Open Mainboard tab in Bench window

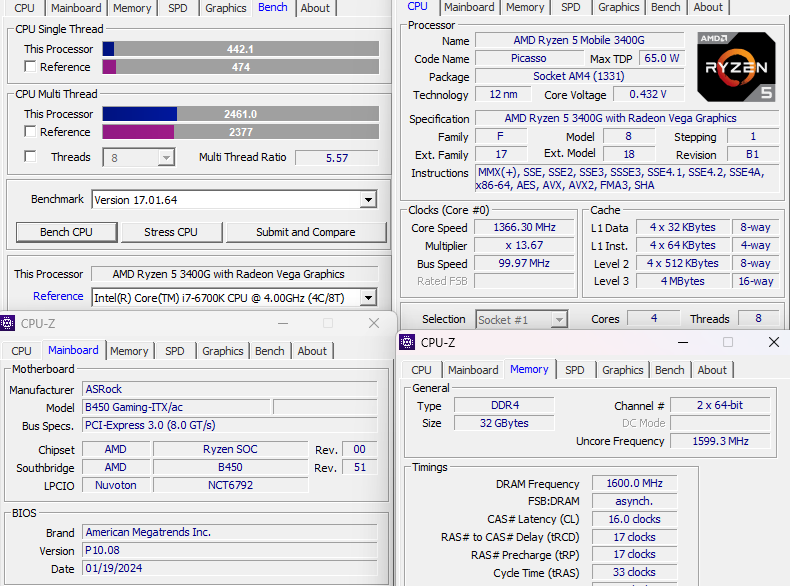point(76,8)
